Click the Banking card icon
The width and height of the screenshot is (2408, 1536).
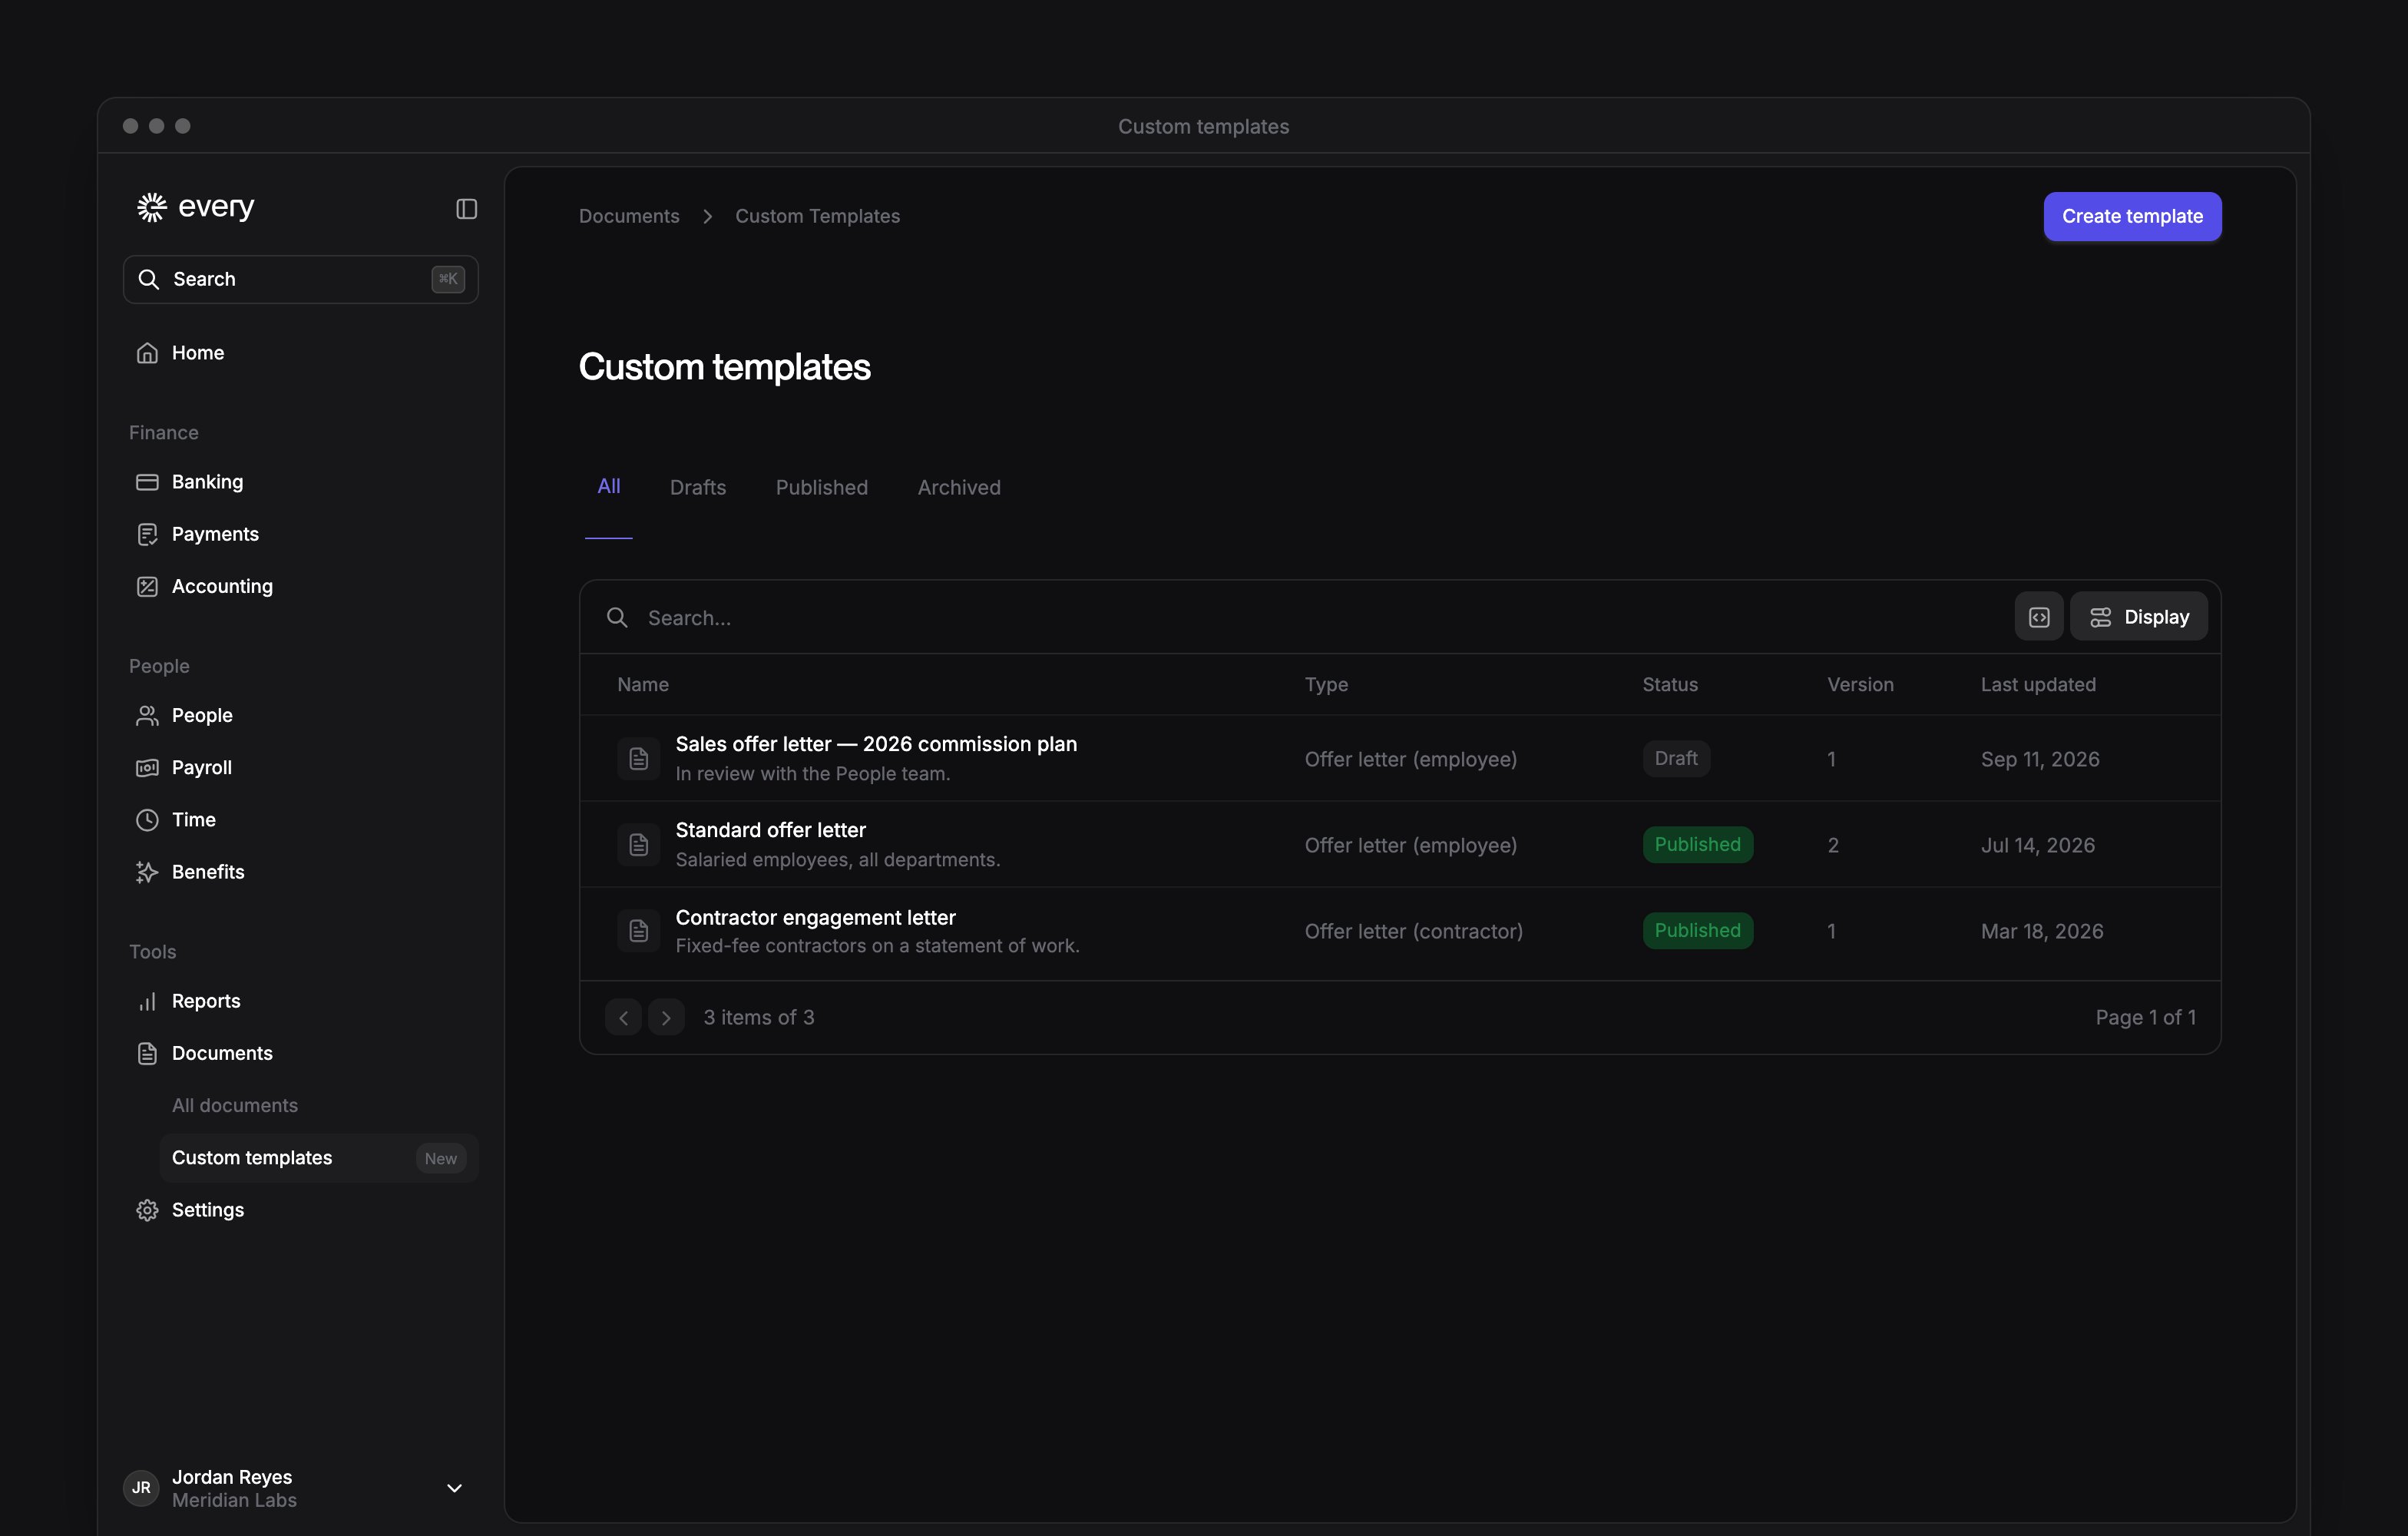pos(147,482)
